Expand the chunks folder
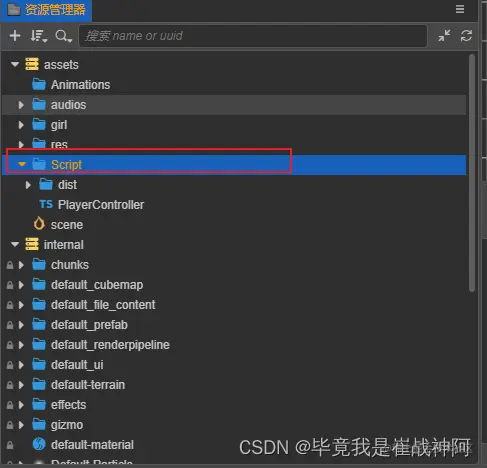 tap(21, 265)
